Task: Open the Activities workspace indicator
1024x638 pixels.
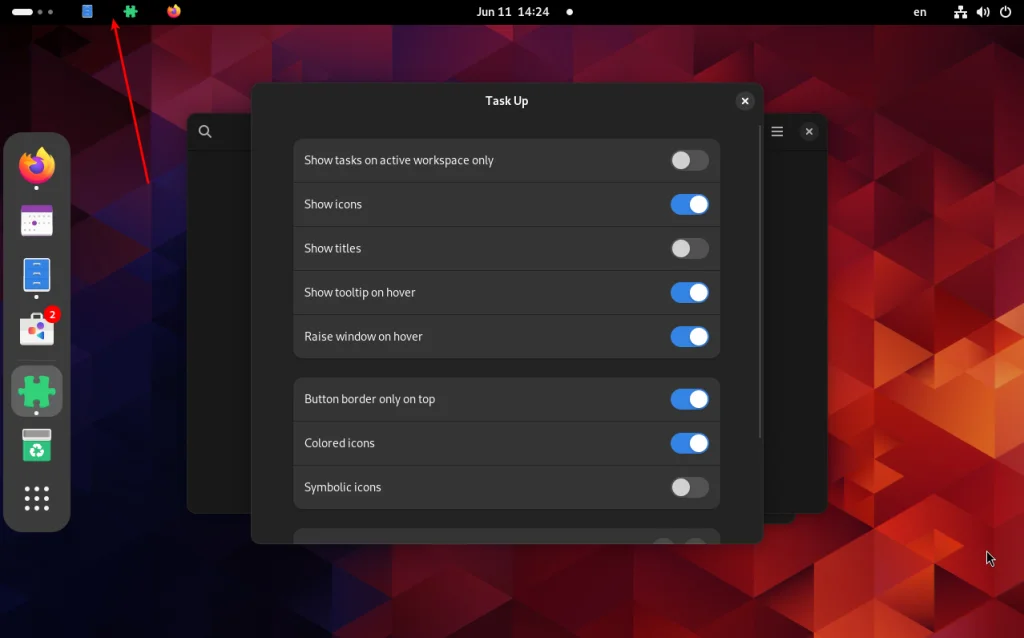Action: point(33,12)
